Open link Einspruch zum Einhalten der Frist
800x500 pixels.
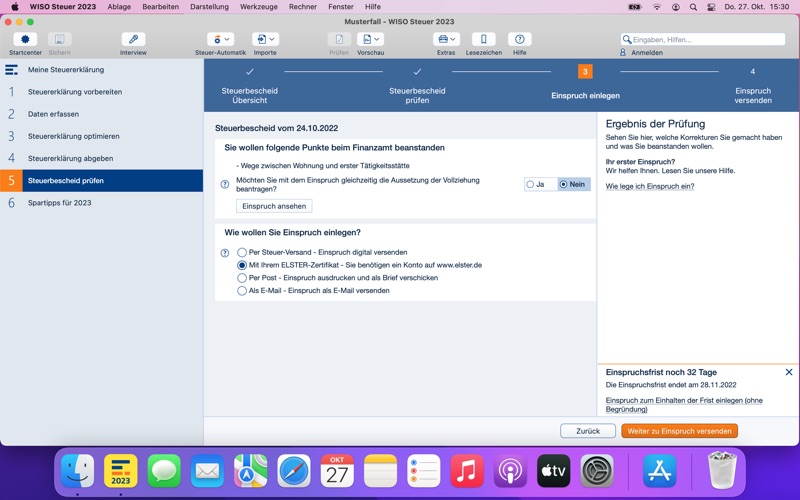(x=684, y=405)
